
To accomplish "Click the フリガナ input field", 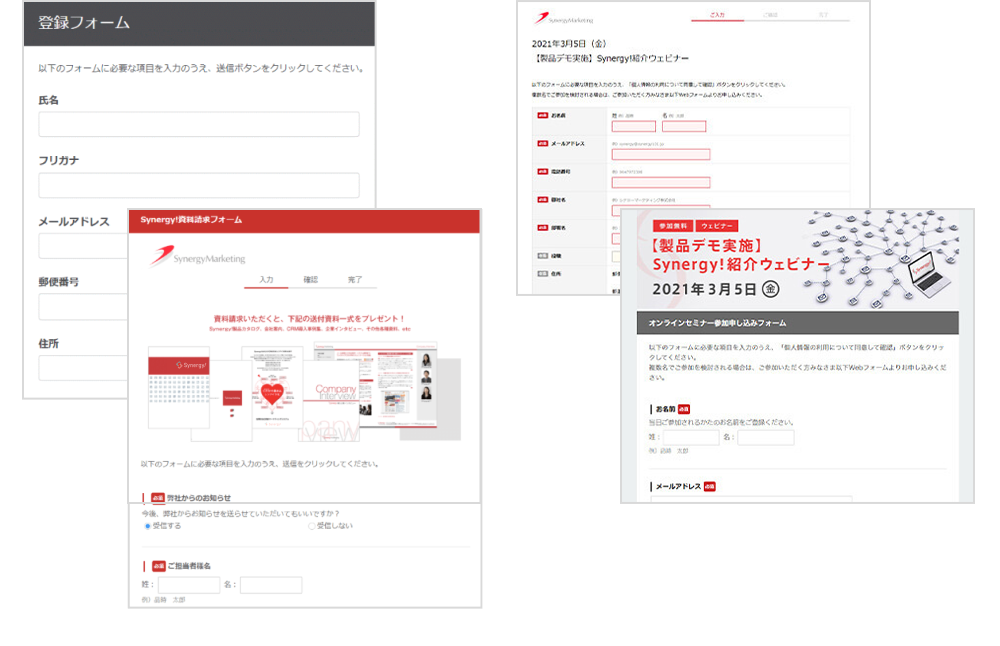I will [x=198, y=185].
